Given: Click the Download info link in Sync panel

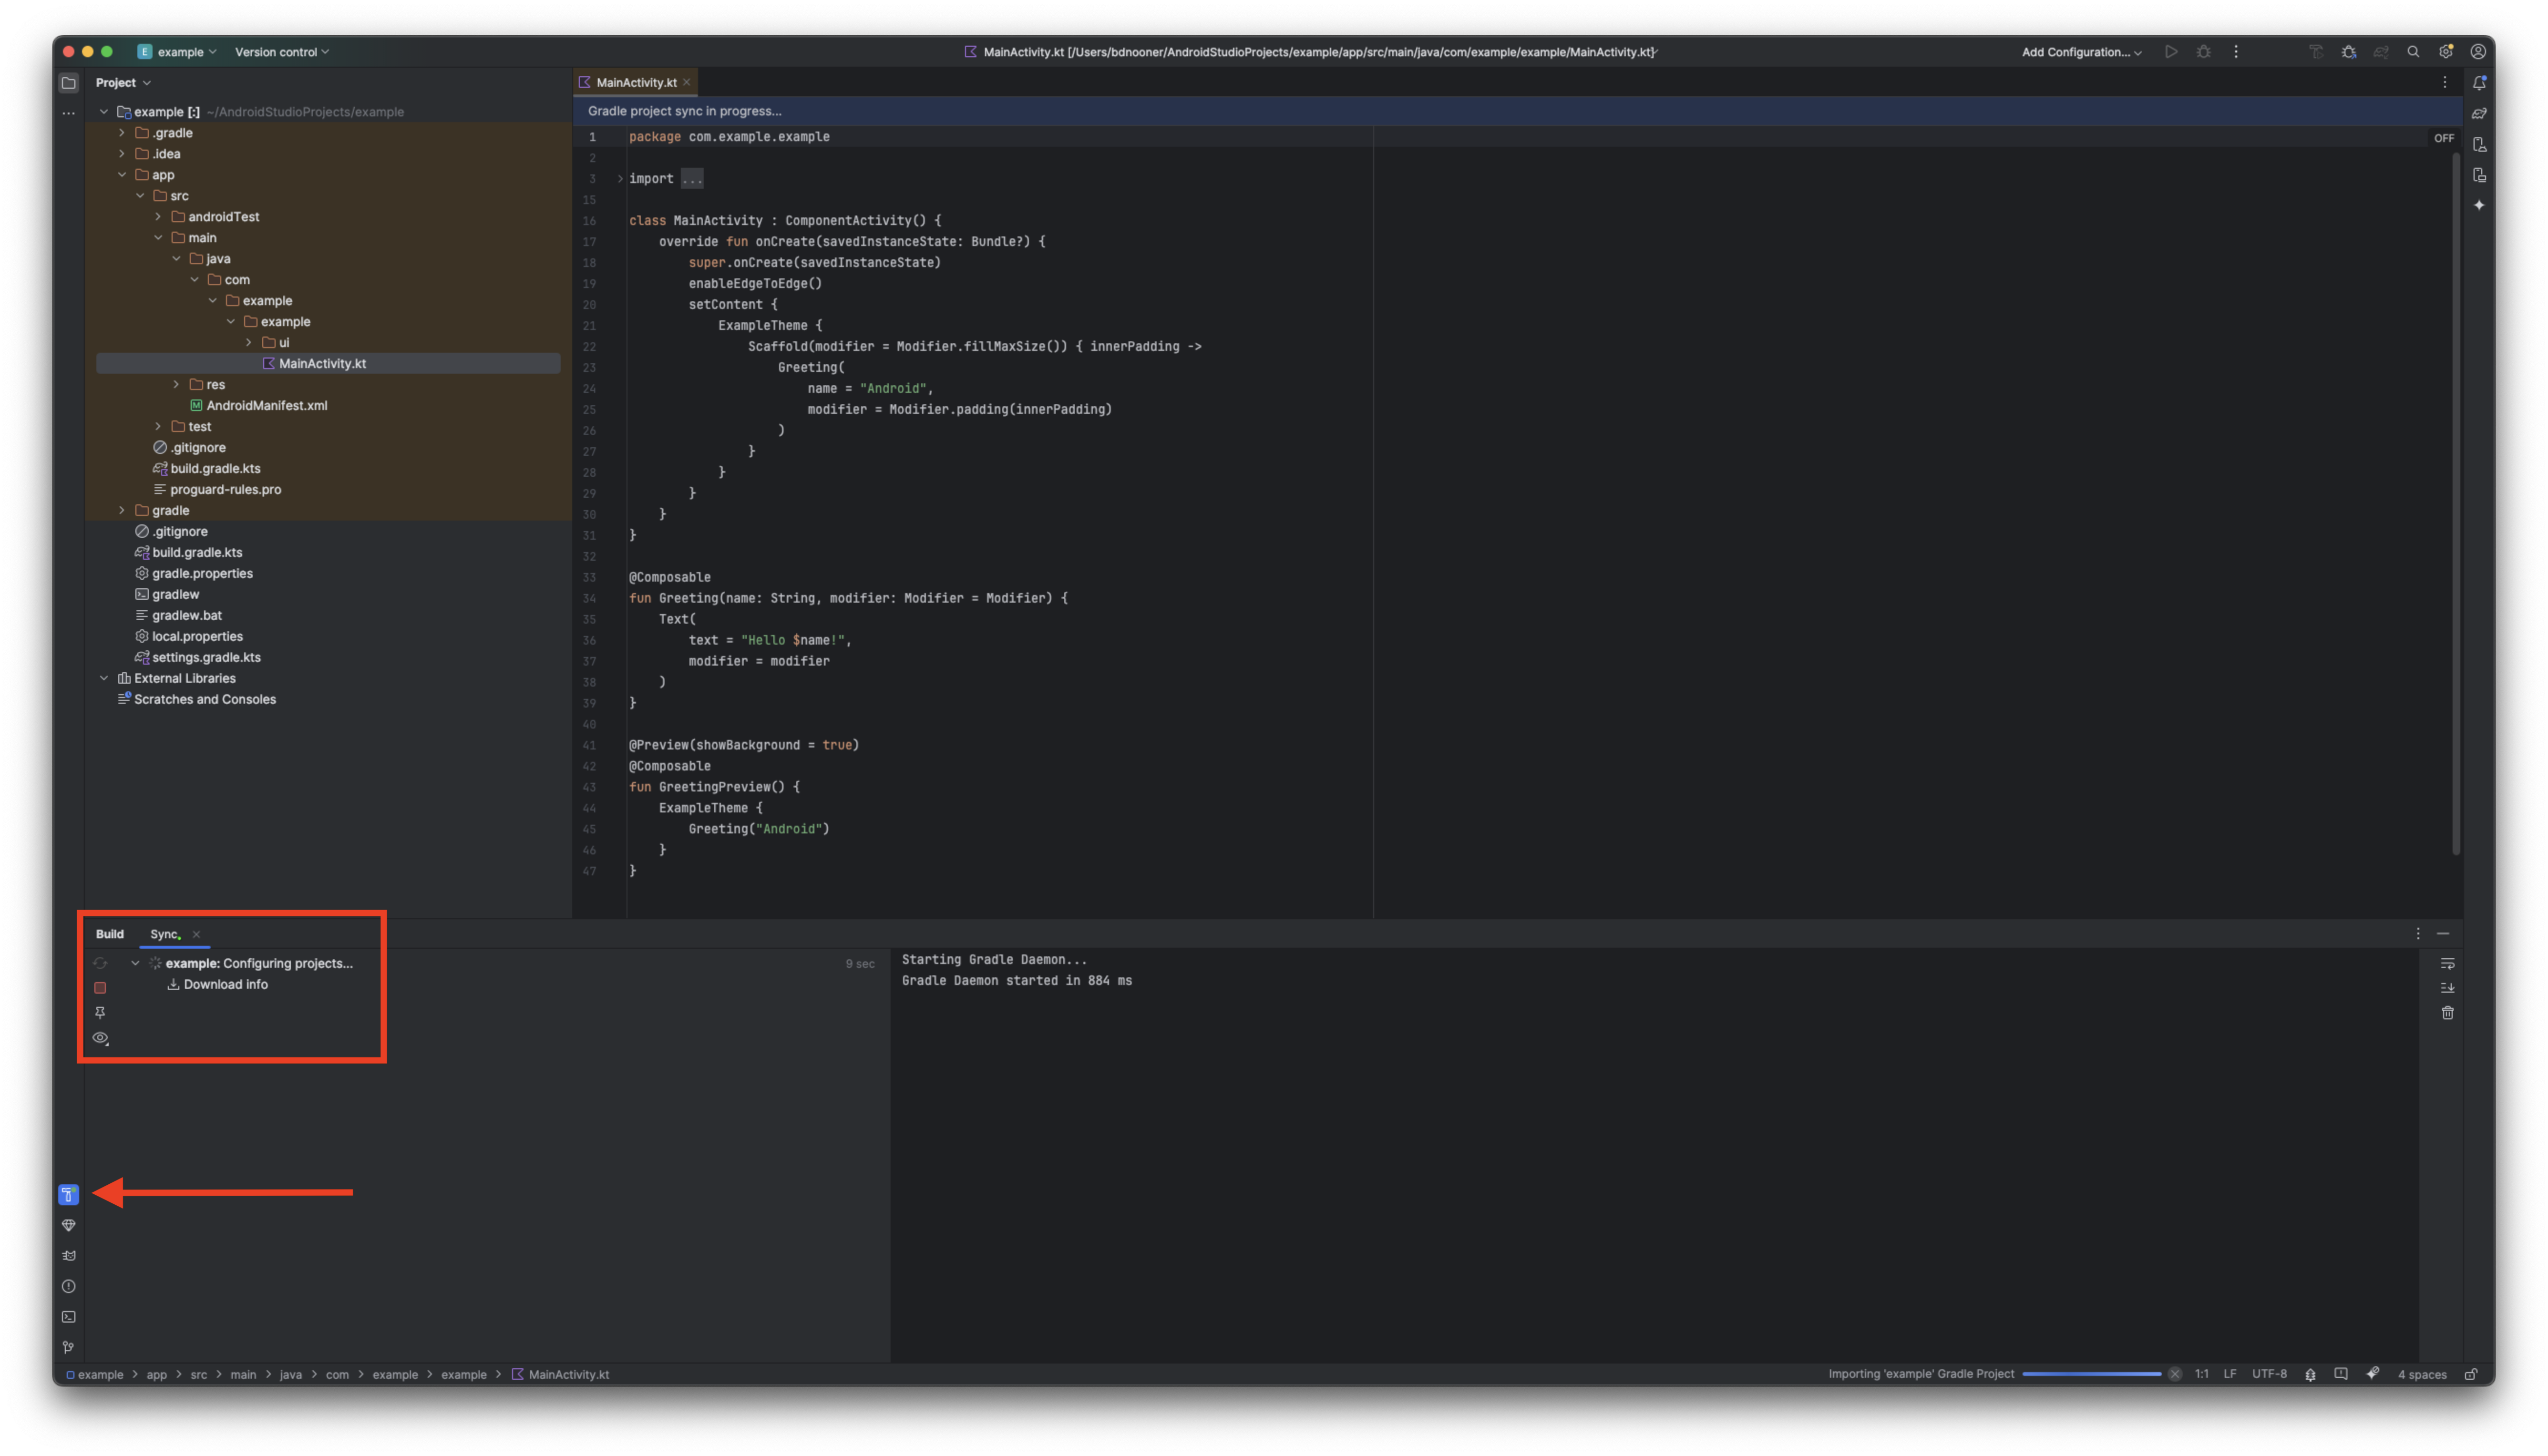Looking at the screenshot, I should (226, 984).
